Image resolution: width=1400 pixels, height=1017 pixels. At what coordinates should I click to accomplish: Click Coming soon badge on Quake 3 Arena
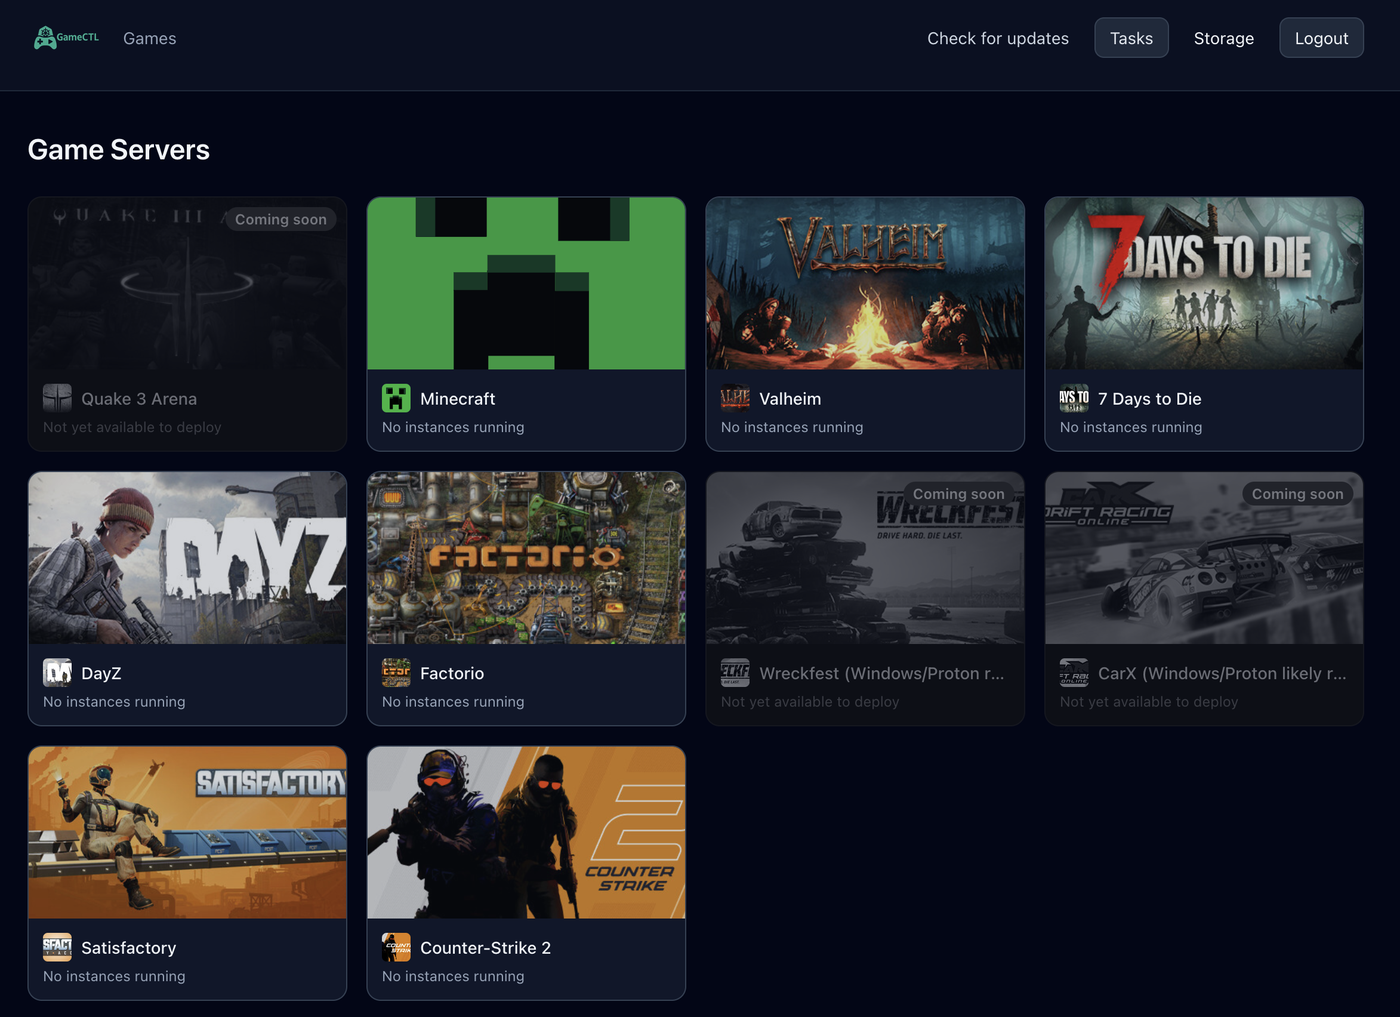tap(281, 219)
